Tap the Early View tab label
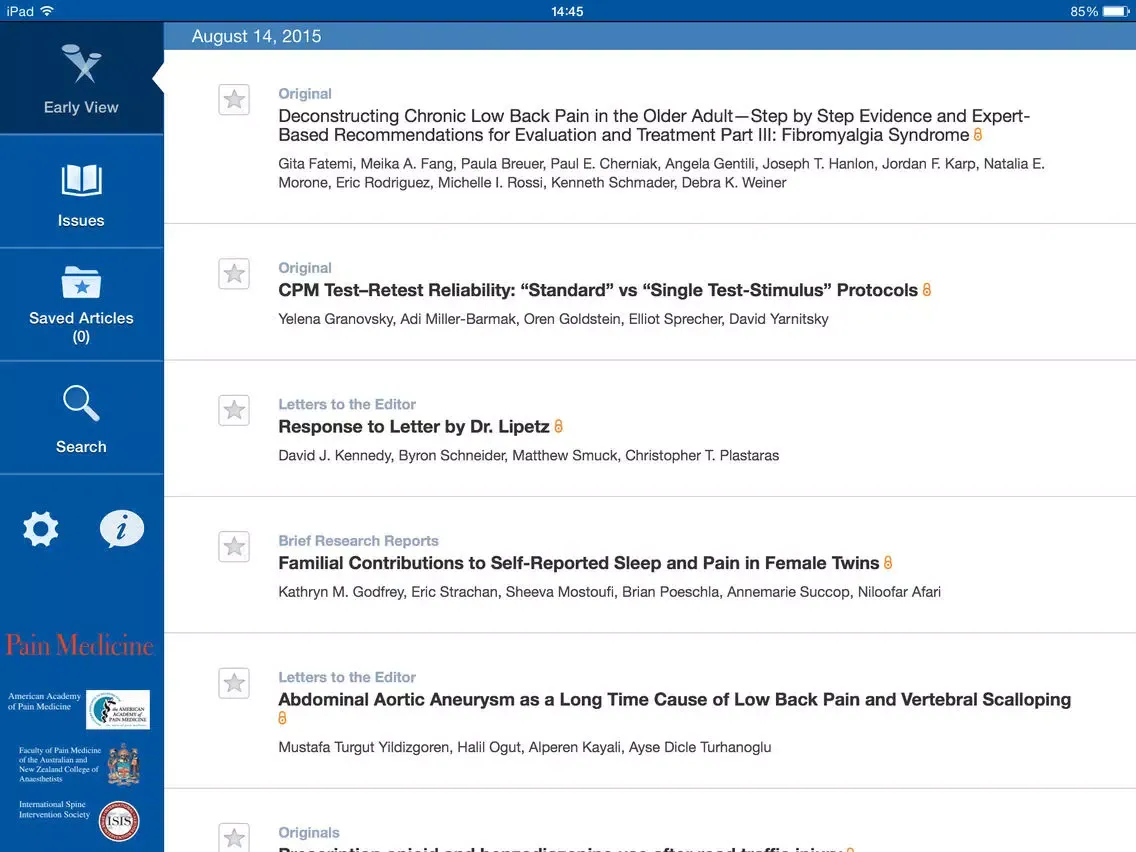 80,107
